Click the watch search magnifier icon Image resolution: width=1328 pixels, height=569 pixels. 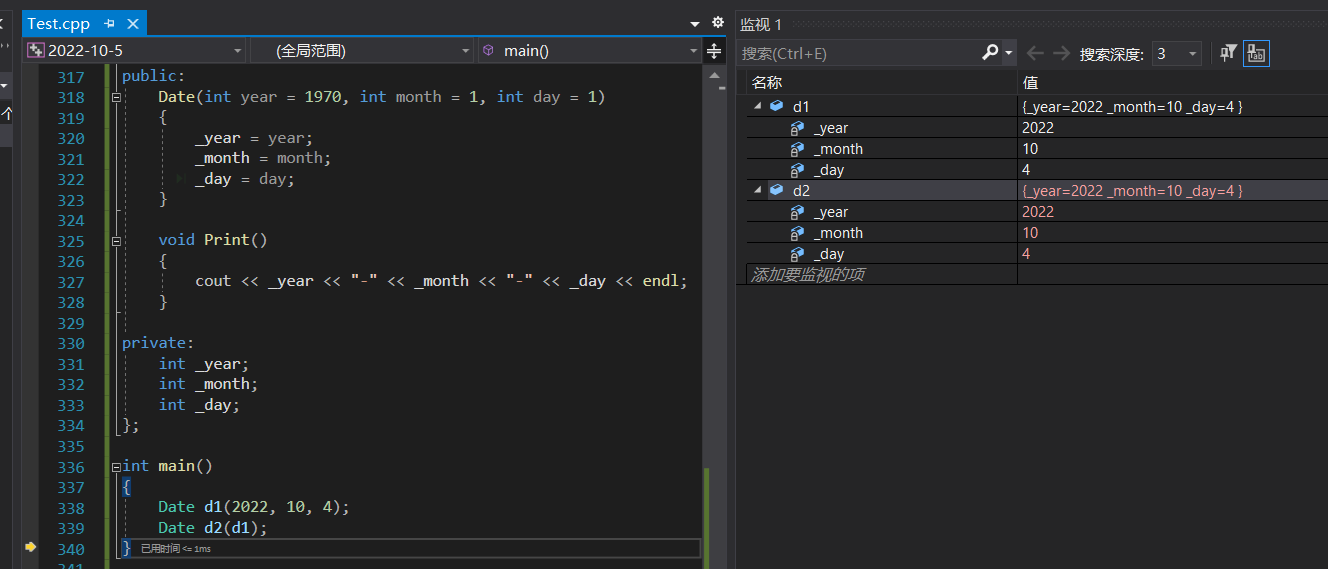pyautogui.click(x=990, y=52)
